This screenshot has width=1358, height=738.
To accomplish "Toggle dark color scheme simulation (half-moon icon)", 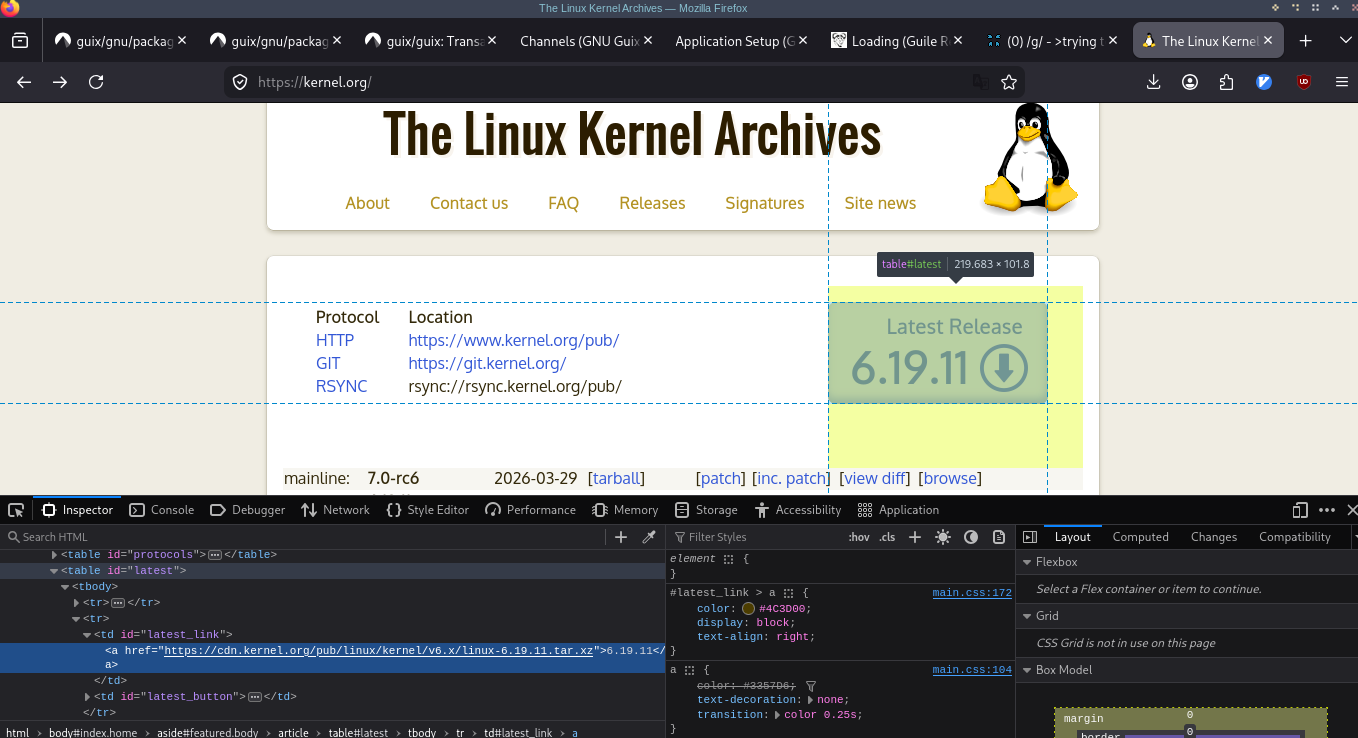I will coord(970,537).
